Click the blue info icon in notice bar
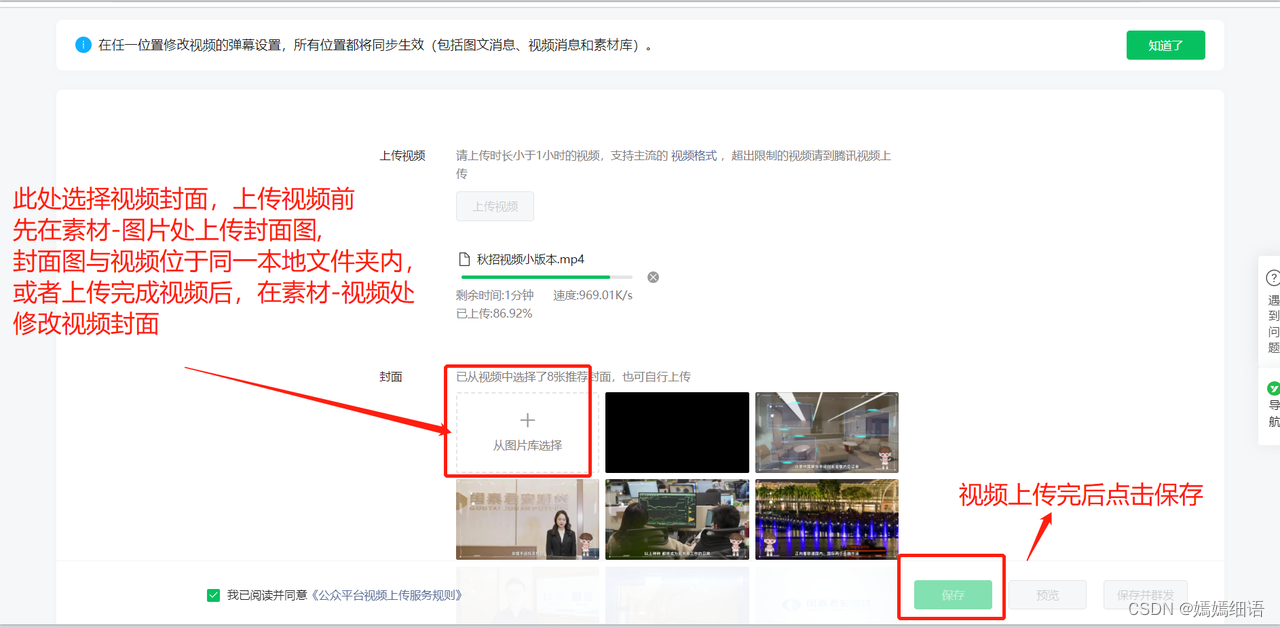The width and height of the screenshot is (1280, 627). coord(83,45)
